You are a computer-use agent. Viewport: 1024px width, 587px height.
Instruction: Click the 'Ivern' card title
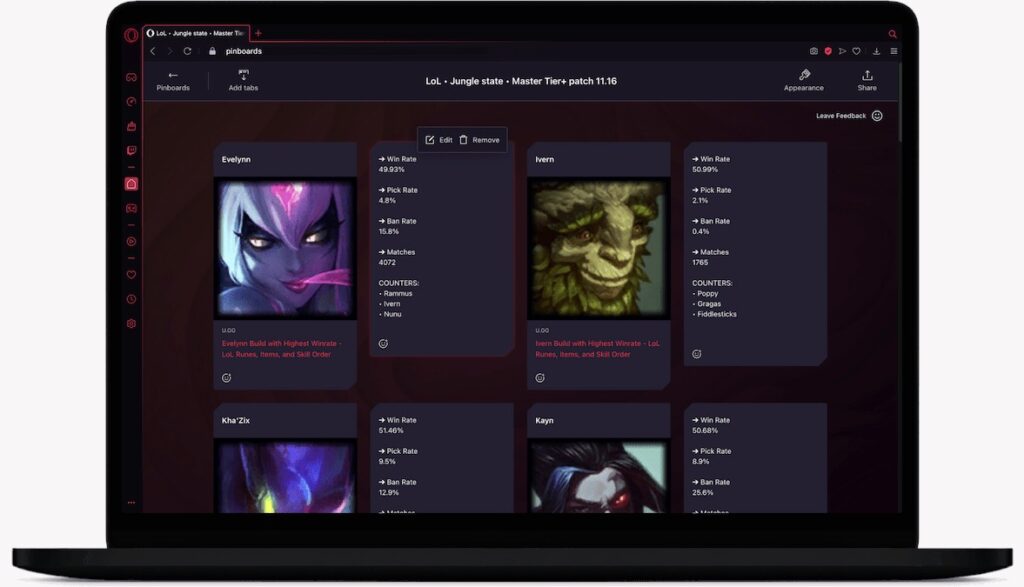(545, 159)
